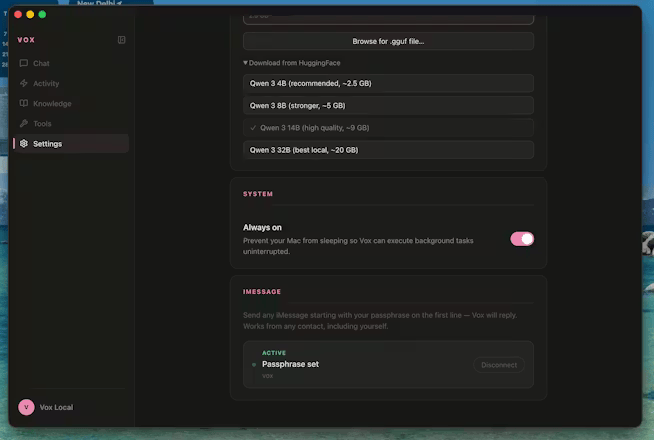Switch to the Tools section

point(71,123)
